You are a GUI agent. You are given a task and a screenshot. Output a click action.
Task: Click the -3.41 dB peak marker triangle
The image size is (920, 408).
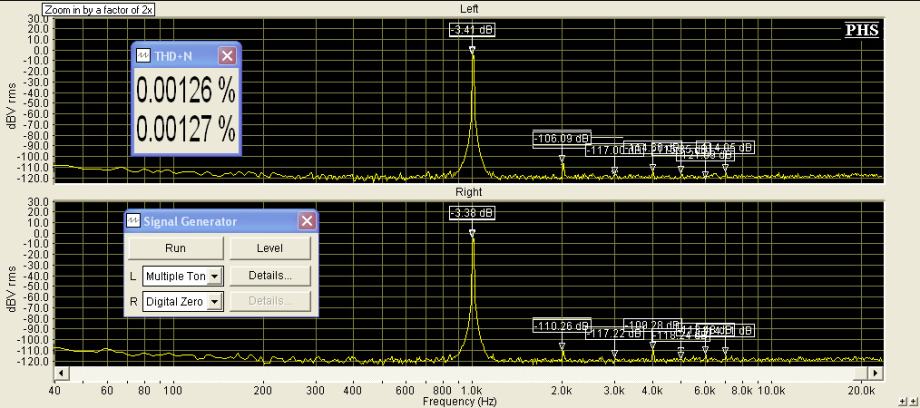[x=472, y=50]
